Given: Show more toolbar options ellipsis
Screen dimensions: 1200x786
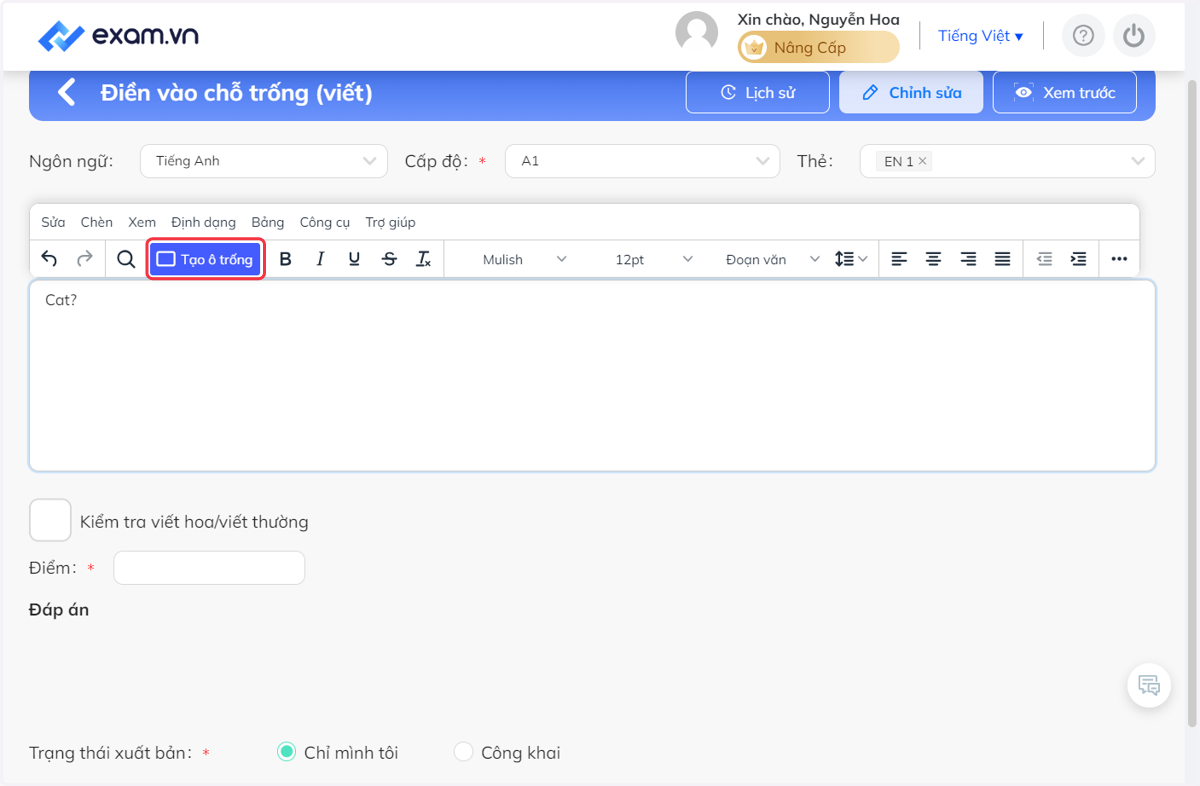Looking at the screenshot, I should (1119, 259).
